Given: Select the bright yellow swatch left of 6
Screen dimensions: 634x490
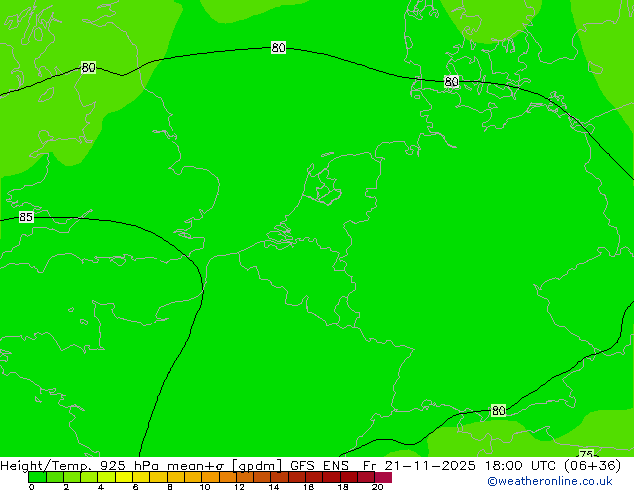Looking at the screenshot, I should point(124,477).
